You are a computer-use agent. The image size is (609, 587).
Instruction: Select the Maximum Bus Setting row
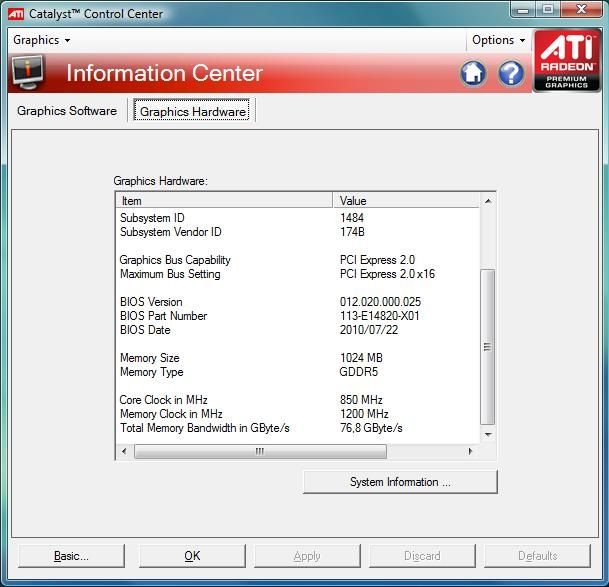tap(298, 274)
